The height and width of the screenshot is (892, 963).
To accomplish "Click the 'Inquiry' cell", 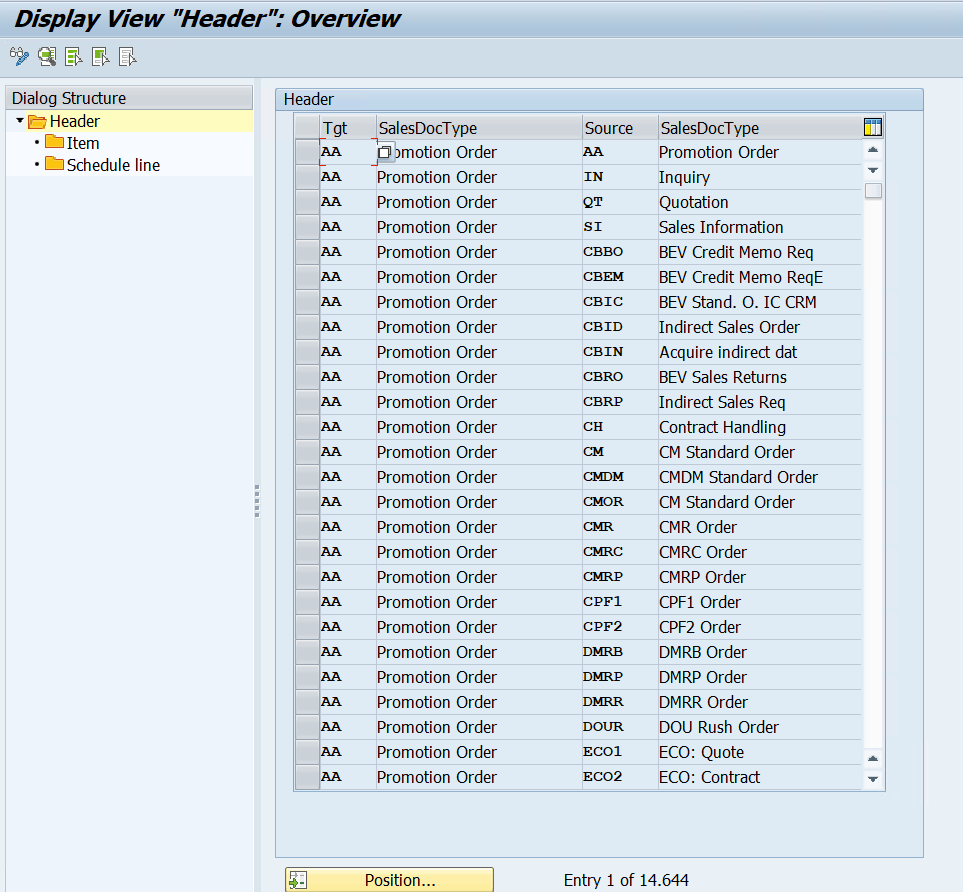I will pos(759,177).
